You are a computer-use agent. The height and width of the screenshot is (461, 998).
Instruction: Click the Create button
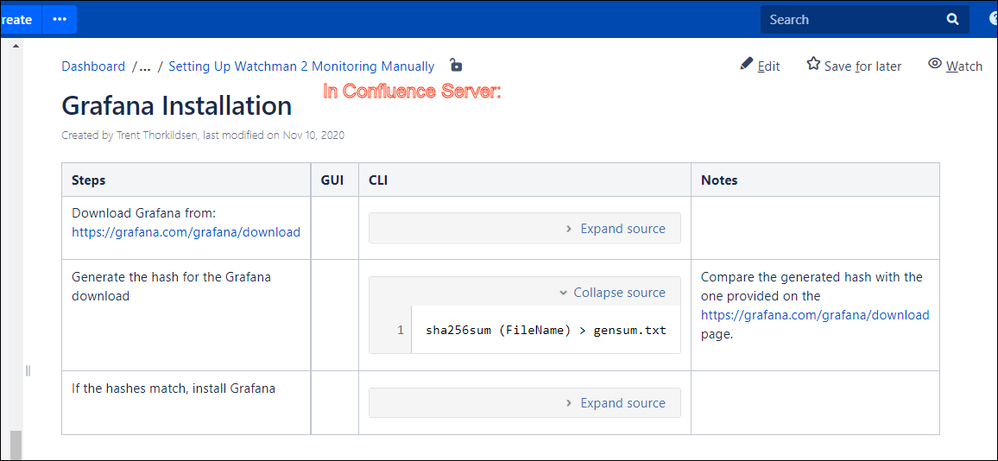[x=19, y=19]
